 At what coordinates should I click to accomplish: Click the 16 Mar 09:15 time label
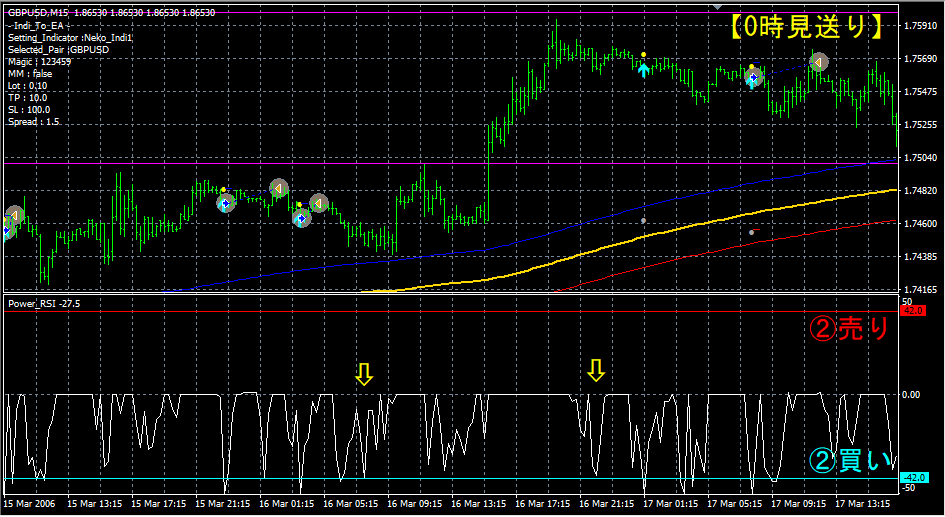[415, 504]
